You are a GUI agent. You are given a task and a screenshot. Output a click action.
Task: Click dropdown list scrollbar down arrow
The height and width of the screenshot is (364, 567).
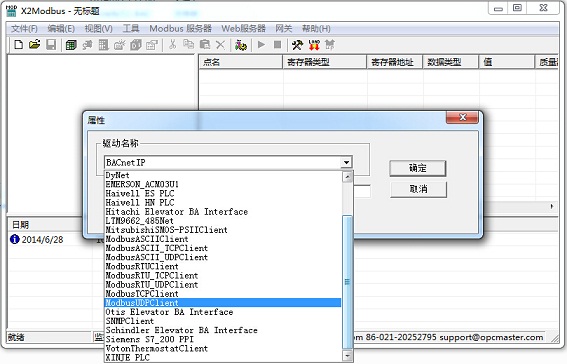(x=347, y=356)
